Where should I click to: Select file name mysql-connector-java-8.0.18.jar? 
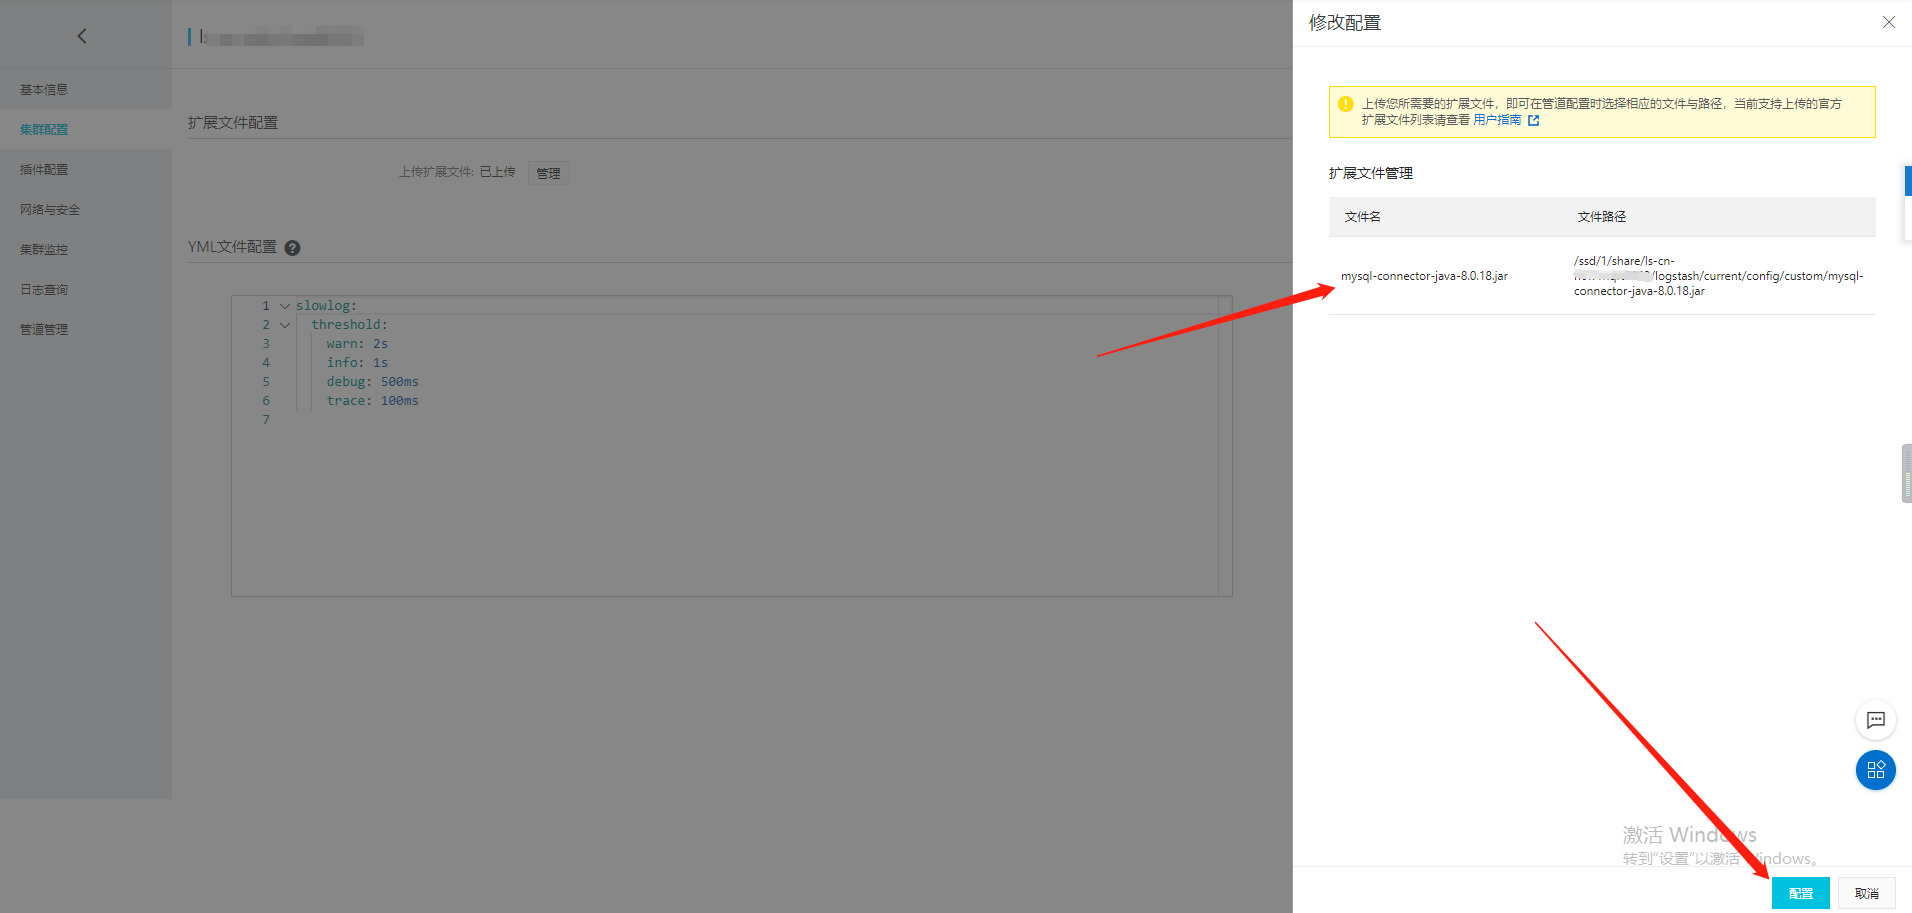(x=1424, y=276)
